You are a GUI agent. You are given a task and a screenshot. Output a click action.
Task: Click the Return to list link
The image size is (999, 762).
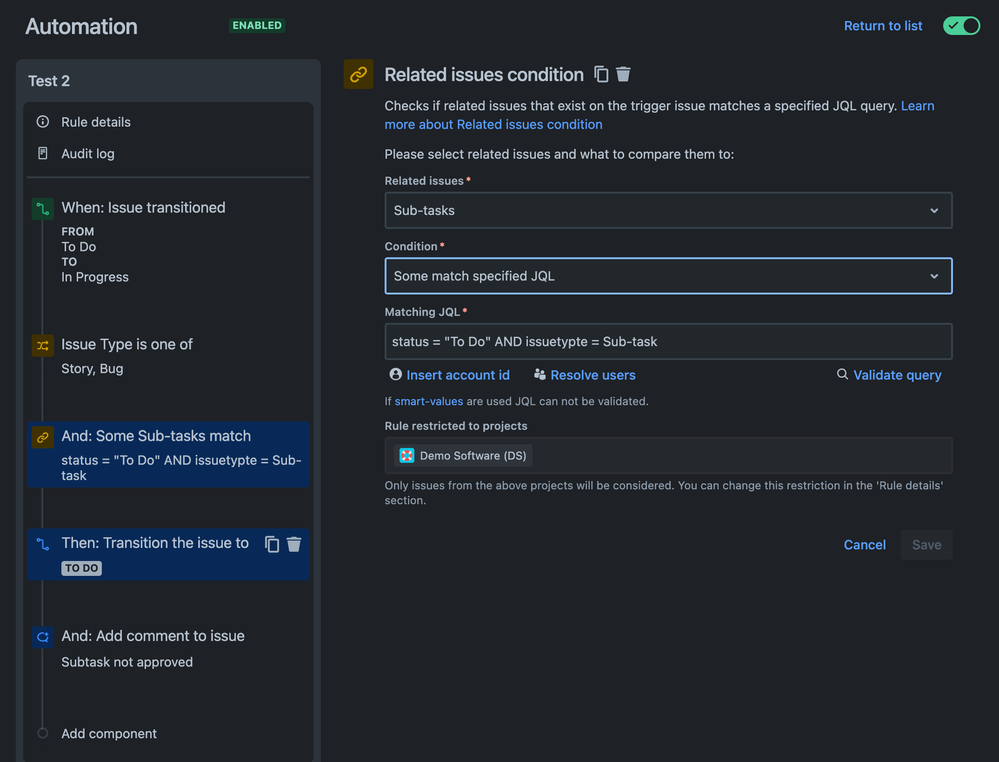(x=883, y=26)
